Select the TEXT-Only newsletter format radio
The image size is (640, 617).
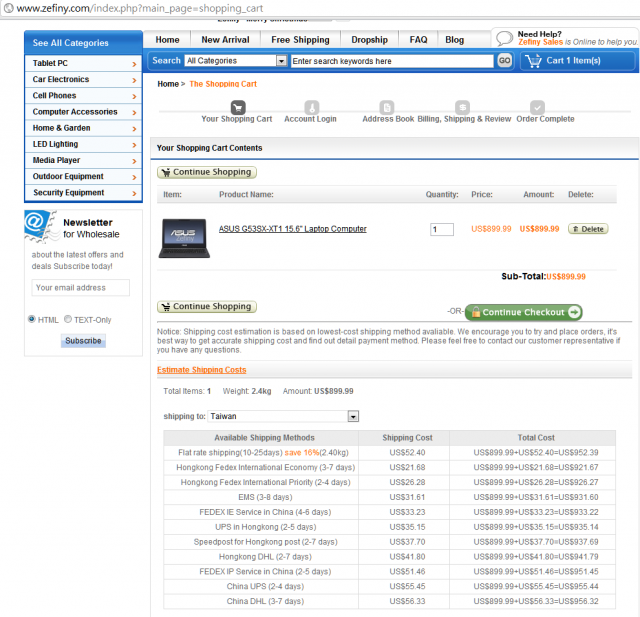coord(68,319)
